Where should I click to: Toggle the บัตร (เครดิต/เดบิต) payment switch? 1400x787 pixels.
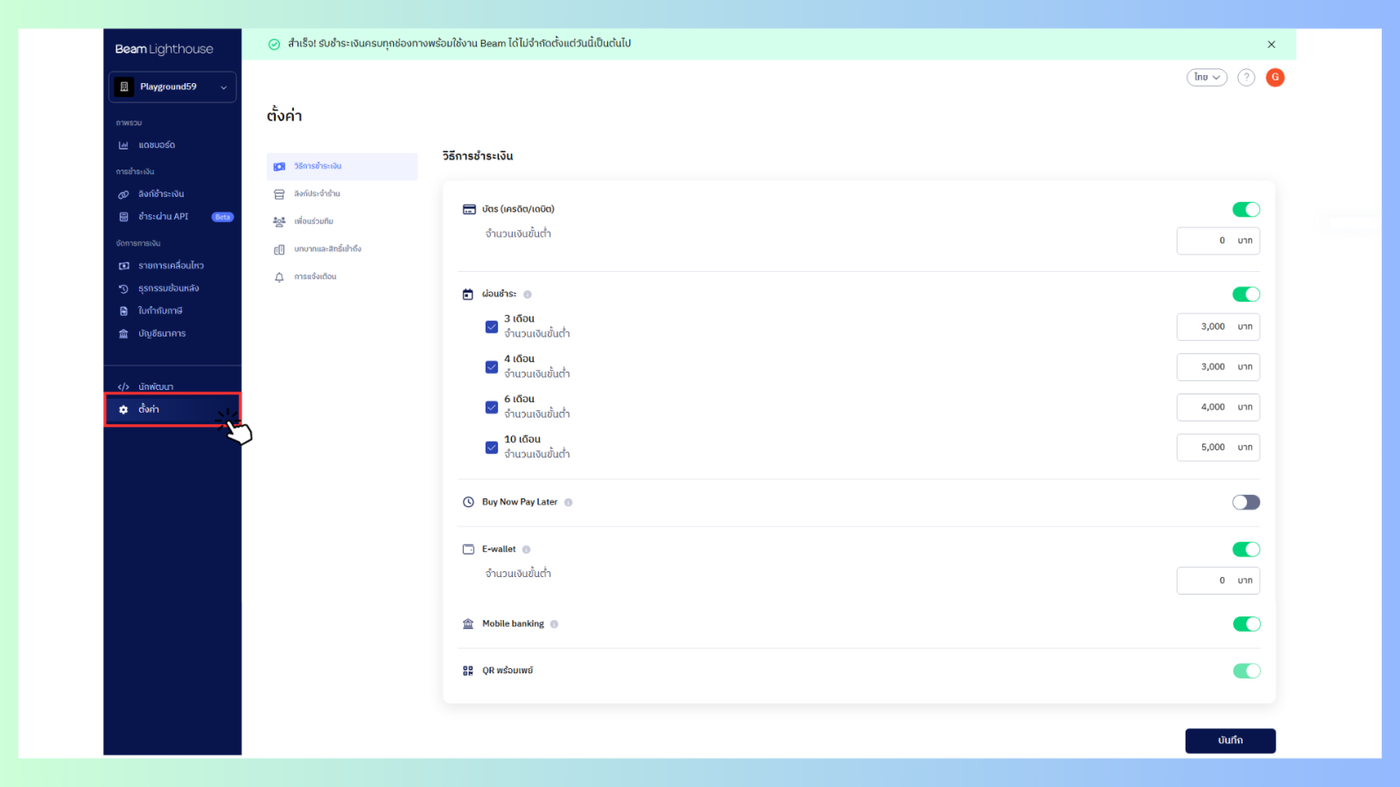click(x=1246, y=209)
